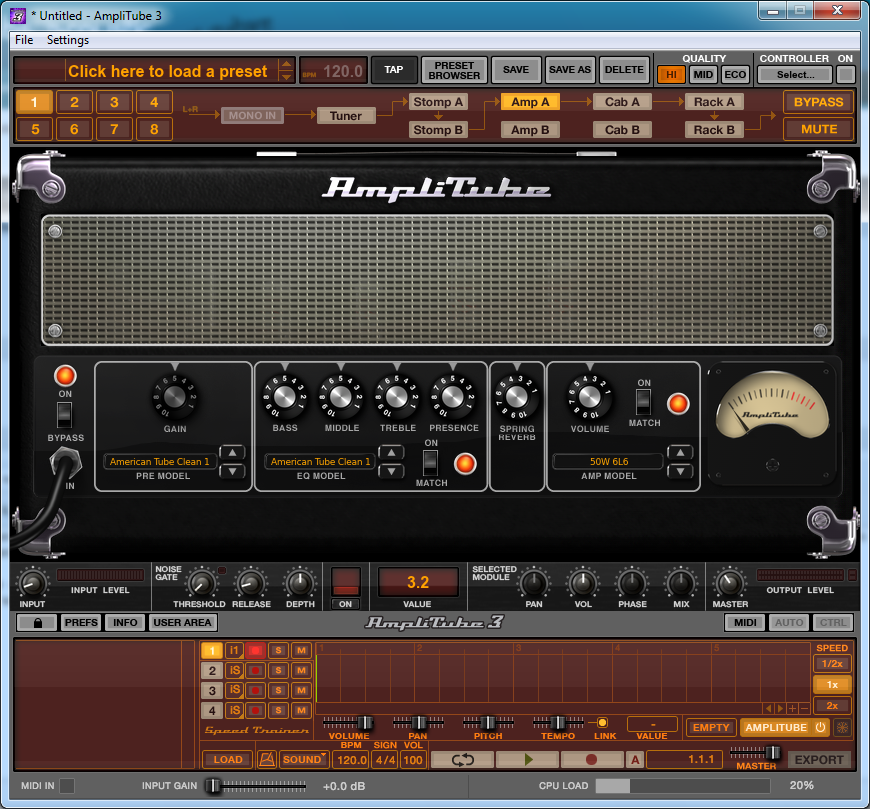Start playback with the green play button
Image resolution: width=870 pixels, height=809 pixels.
[528, 759]
